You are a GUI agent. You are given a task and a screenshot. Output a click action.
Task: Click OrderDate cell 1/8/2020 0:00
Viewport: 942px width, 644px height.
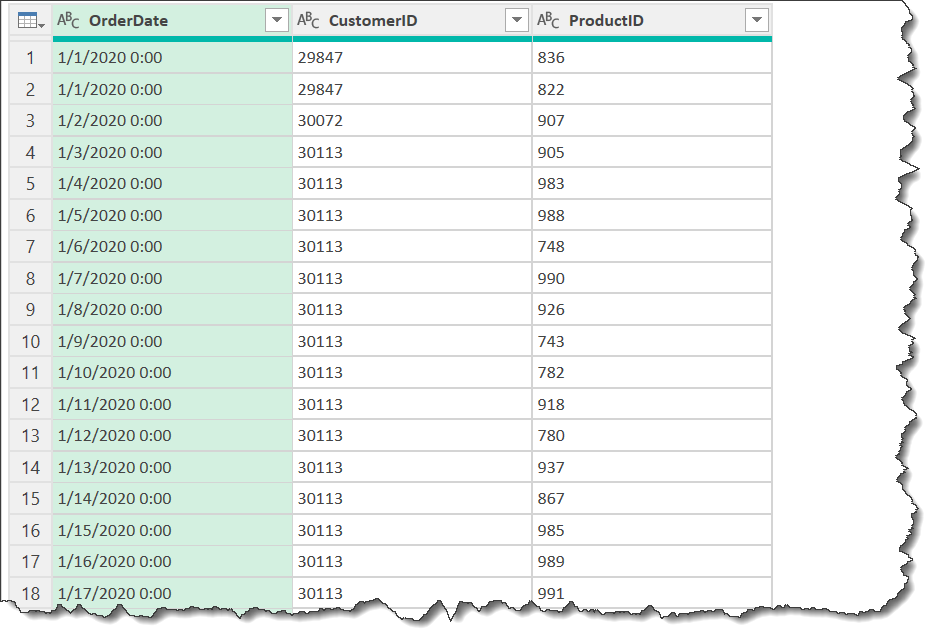(172, 310)
